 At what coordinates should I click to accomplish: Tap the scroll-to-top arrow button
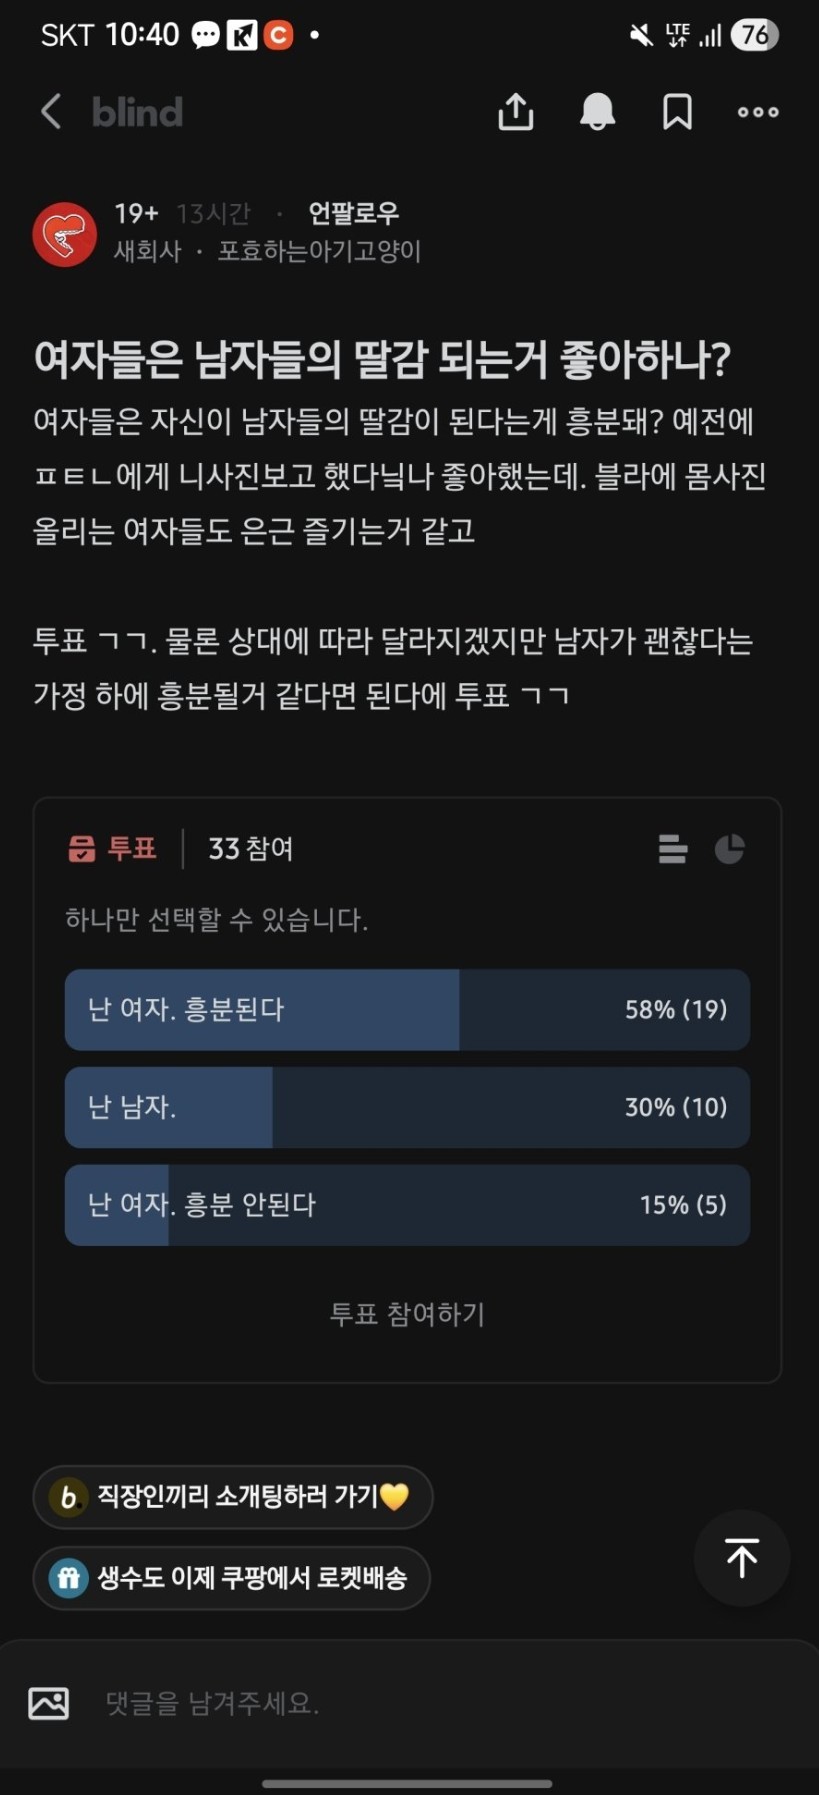pyautogui.click(x=741, y=1558)
